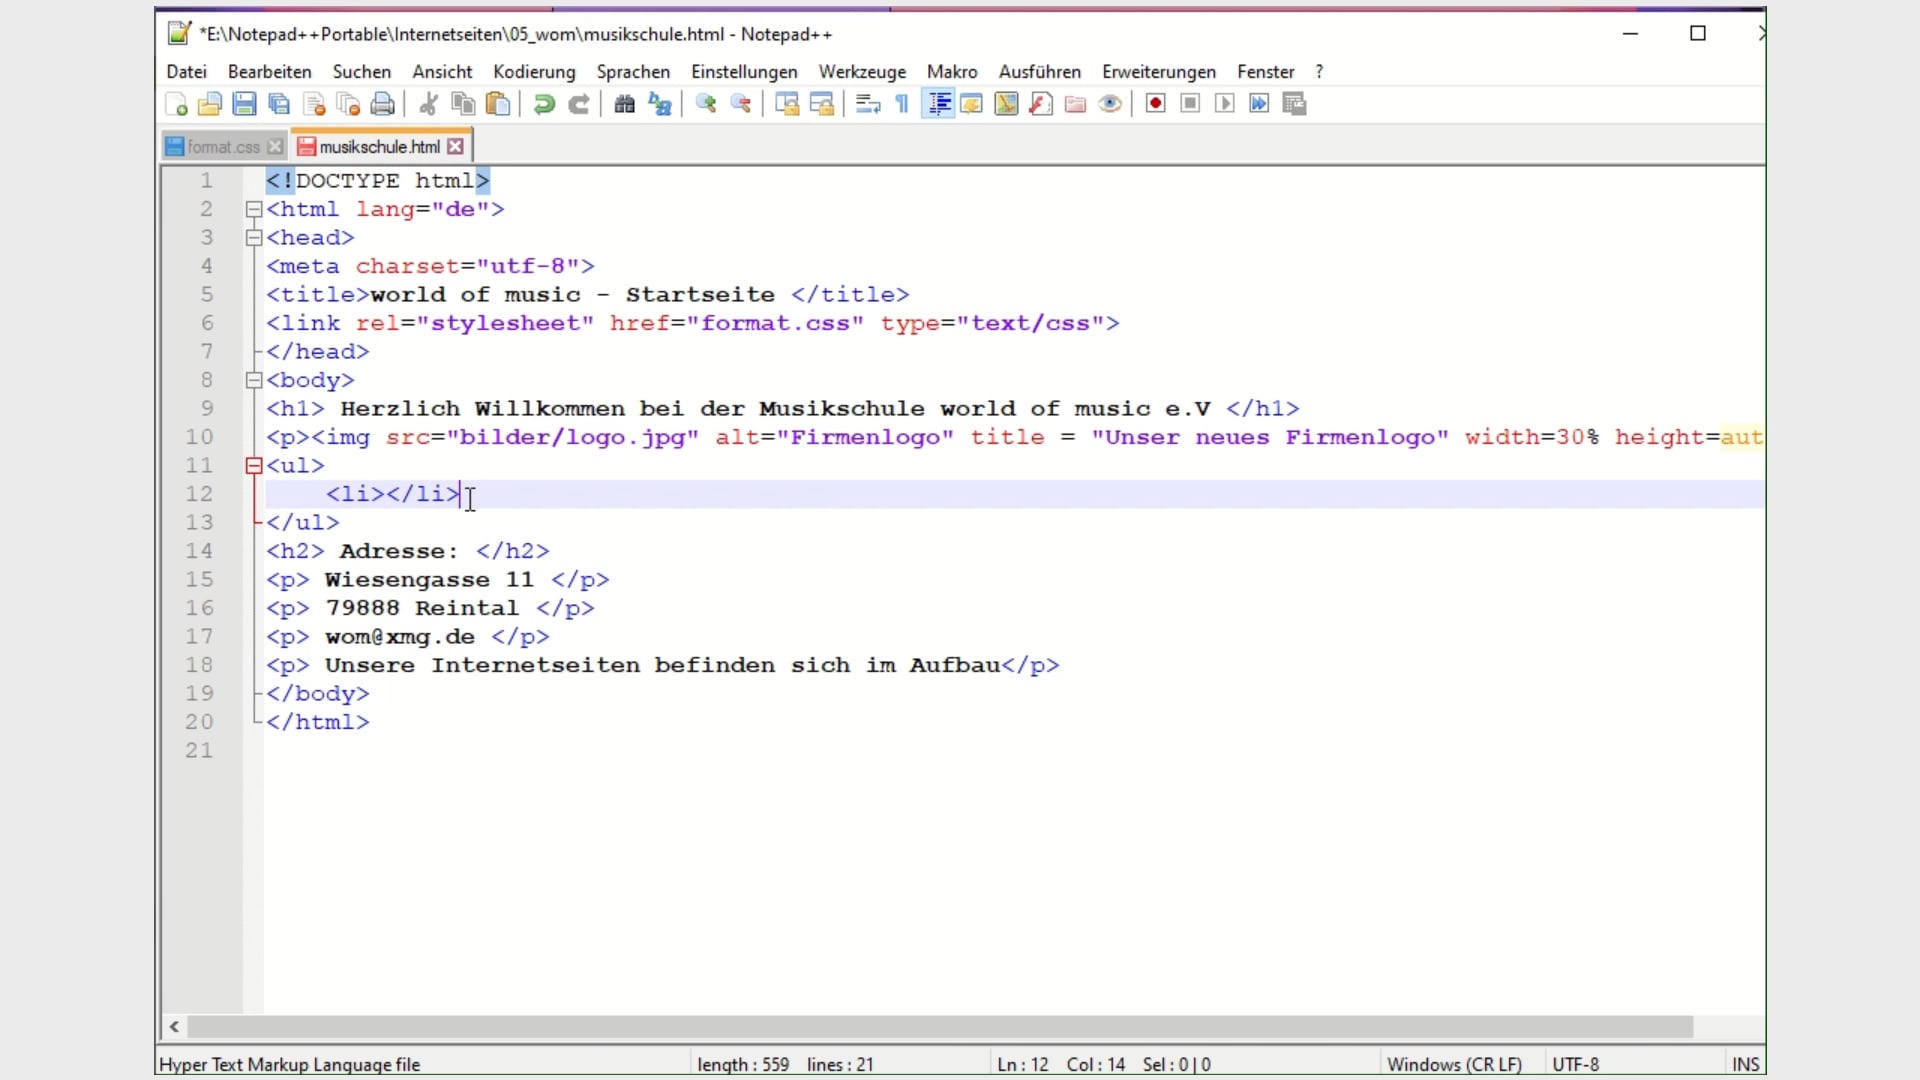The width and height of the screenshot is (1920, 1080).
Task: Click the Cut scissors icon
Action: [x=429, y=104]
